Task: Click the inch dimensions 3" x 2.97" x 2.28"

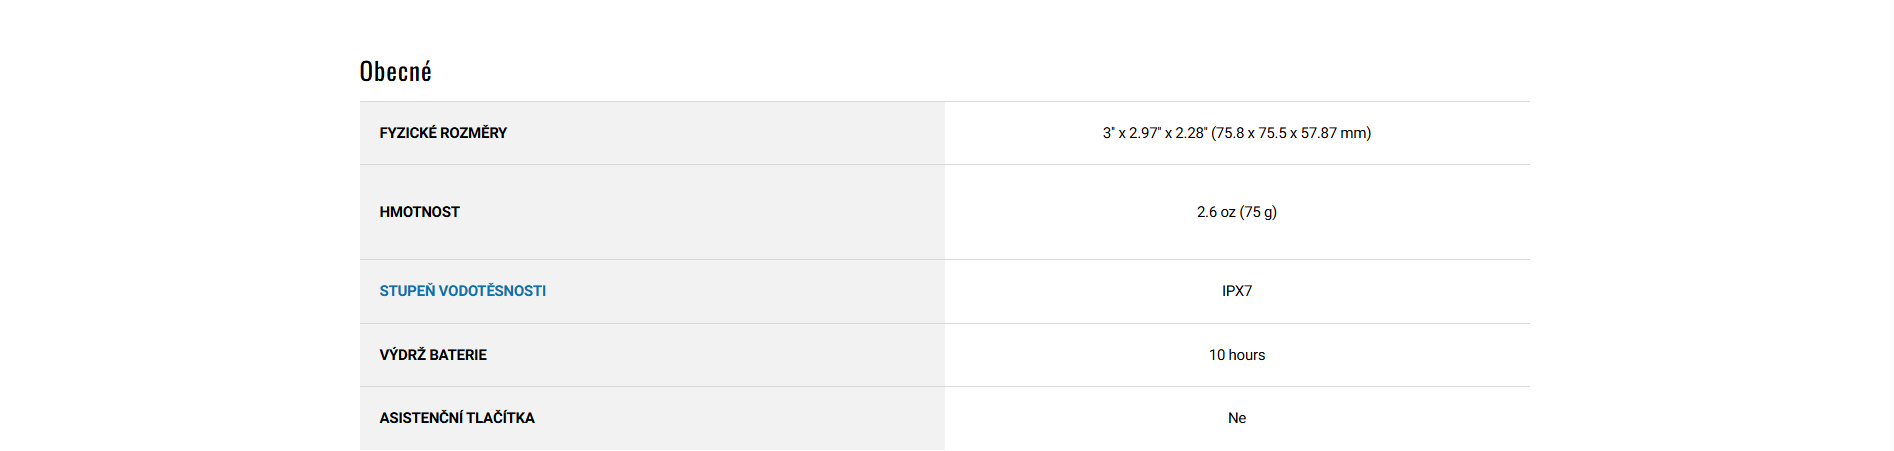Action: (x=1154, y=133)
